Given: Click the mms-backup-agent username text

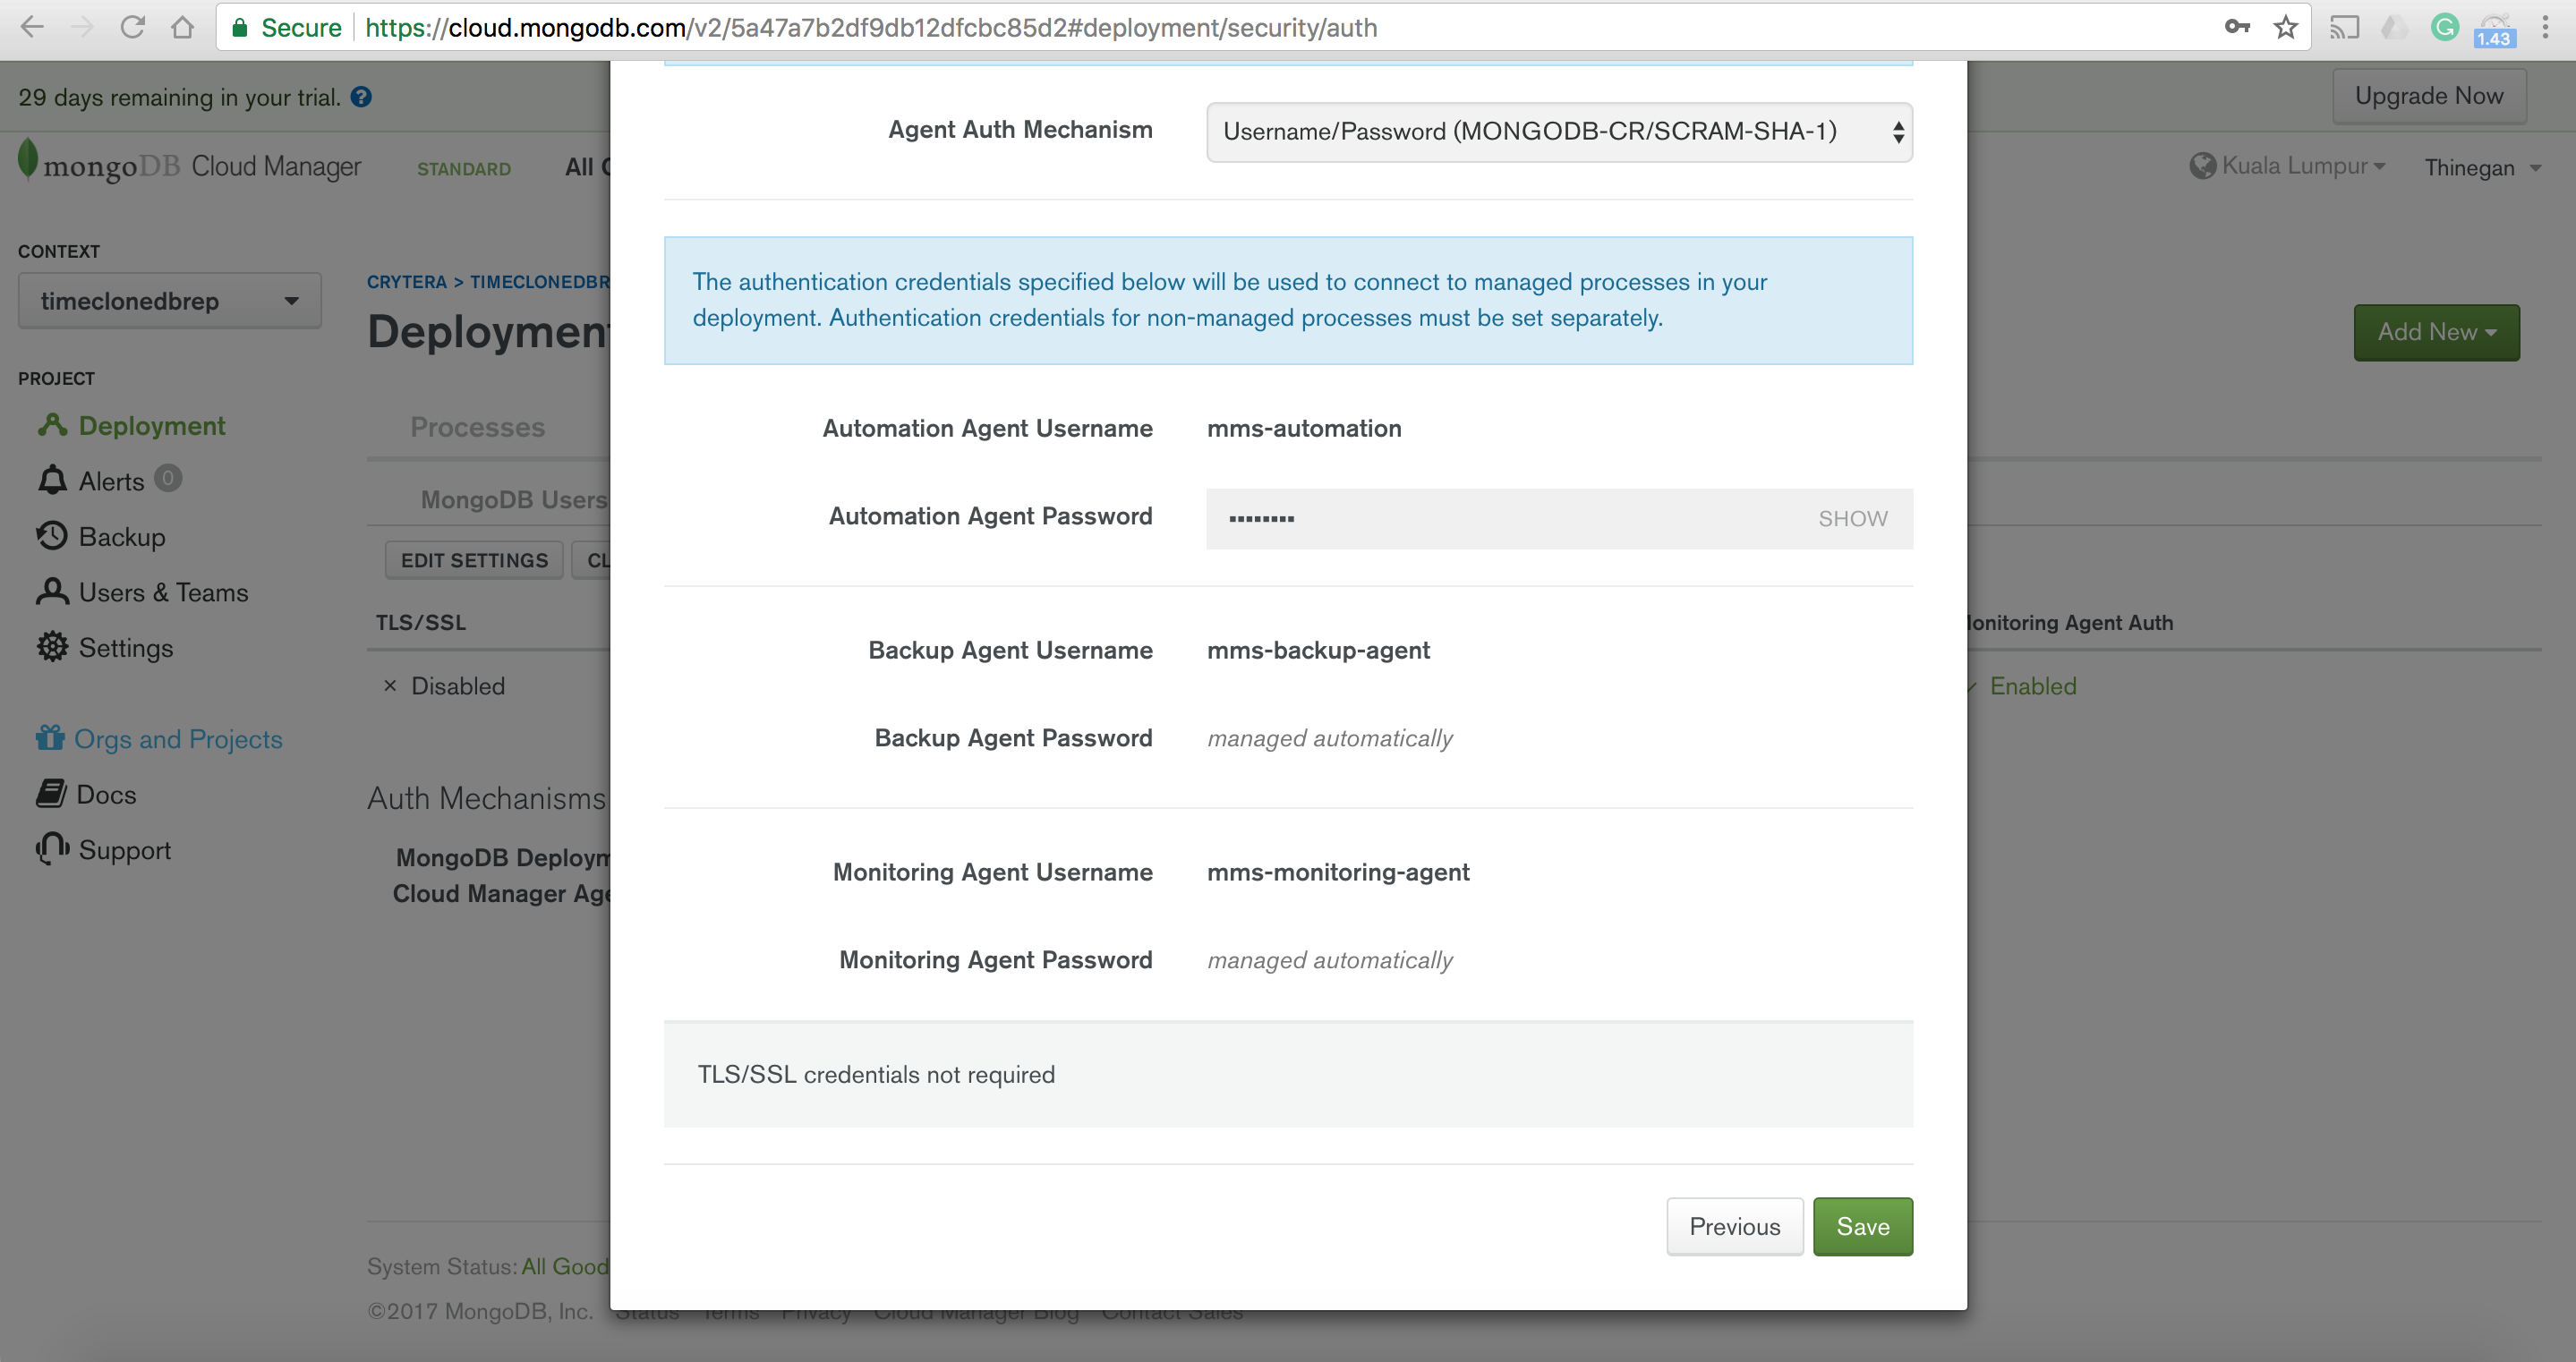Looking at the screenshot, I should (1318, 650).
